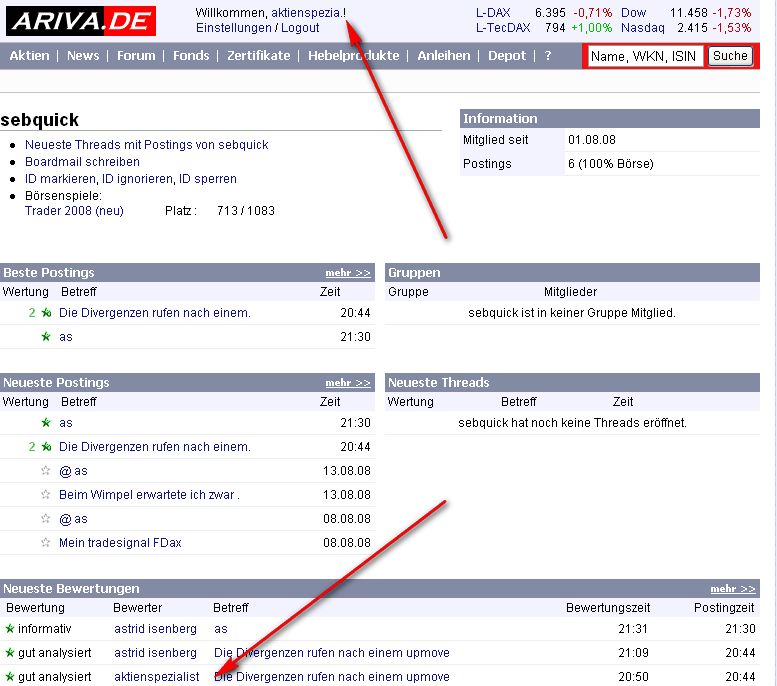Open the Anleihen menu item
This screenshot has height=686, width=777.
tap(444, 56)
